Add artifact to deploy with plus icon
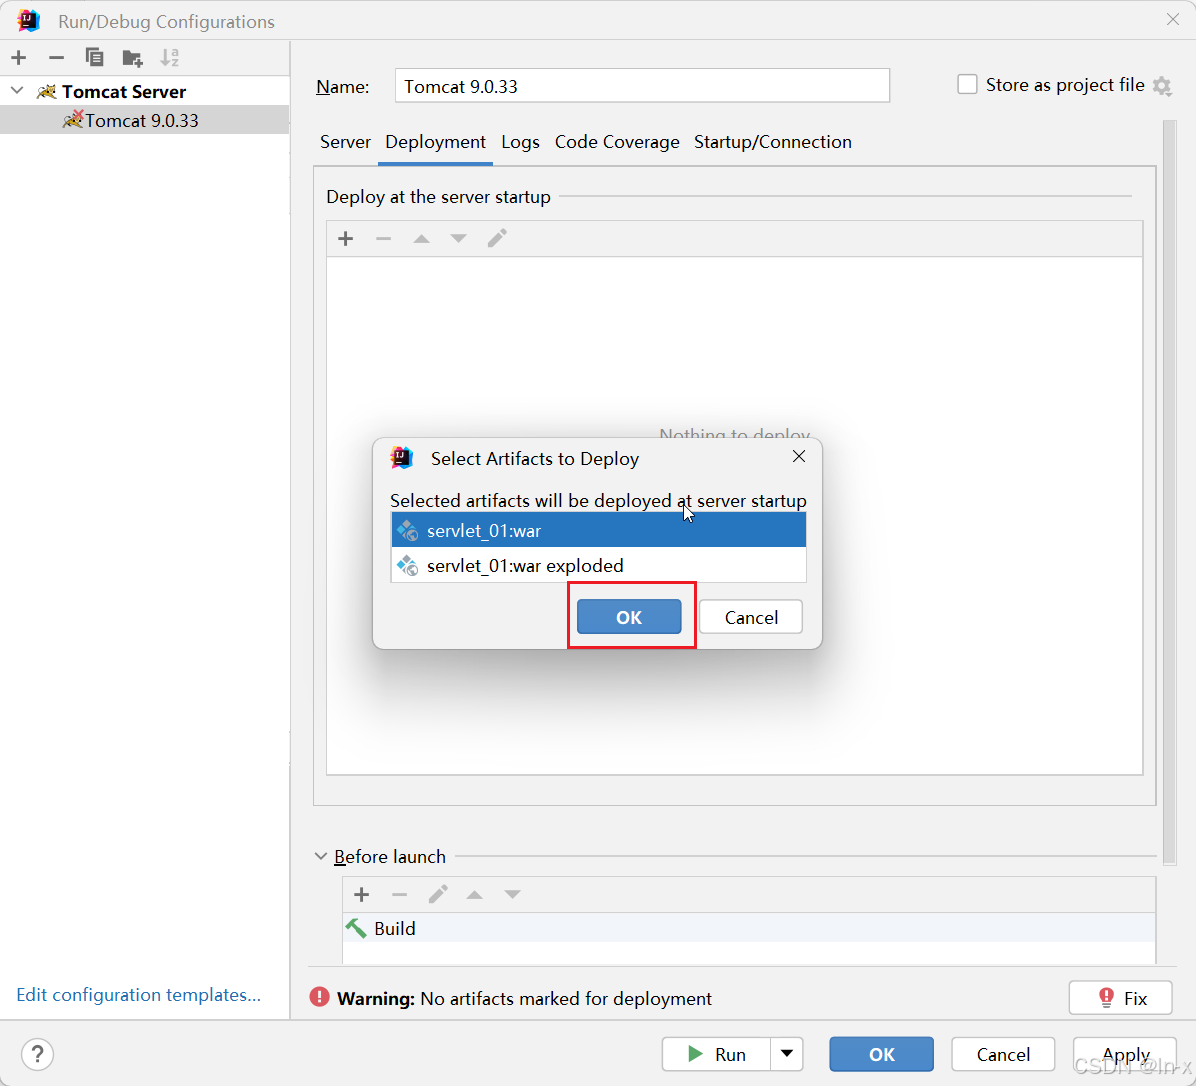The width and height of the screenshot is (1196, 1086). (x=346, y=239)
